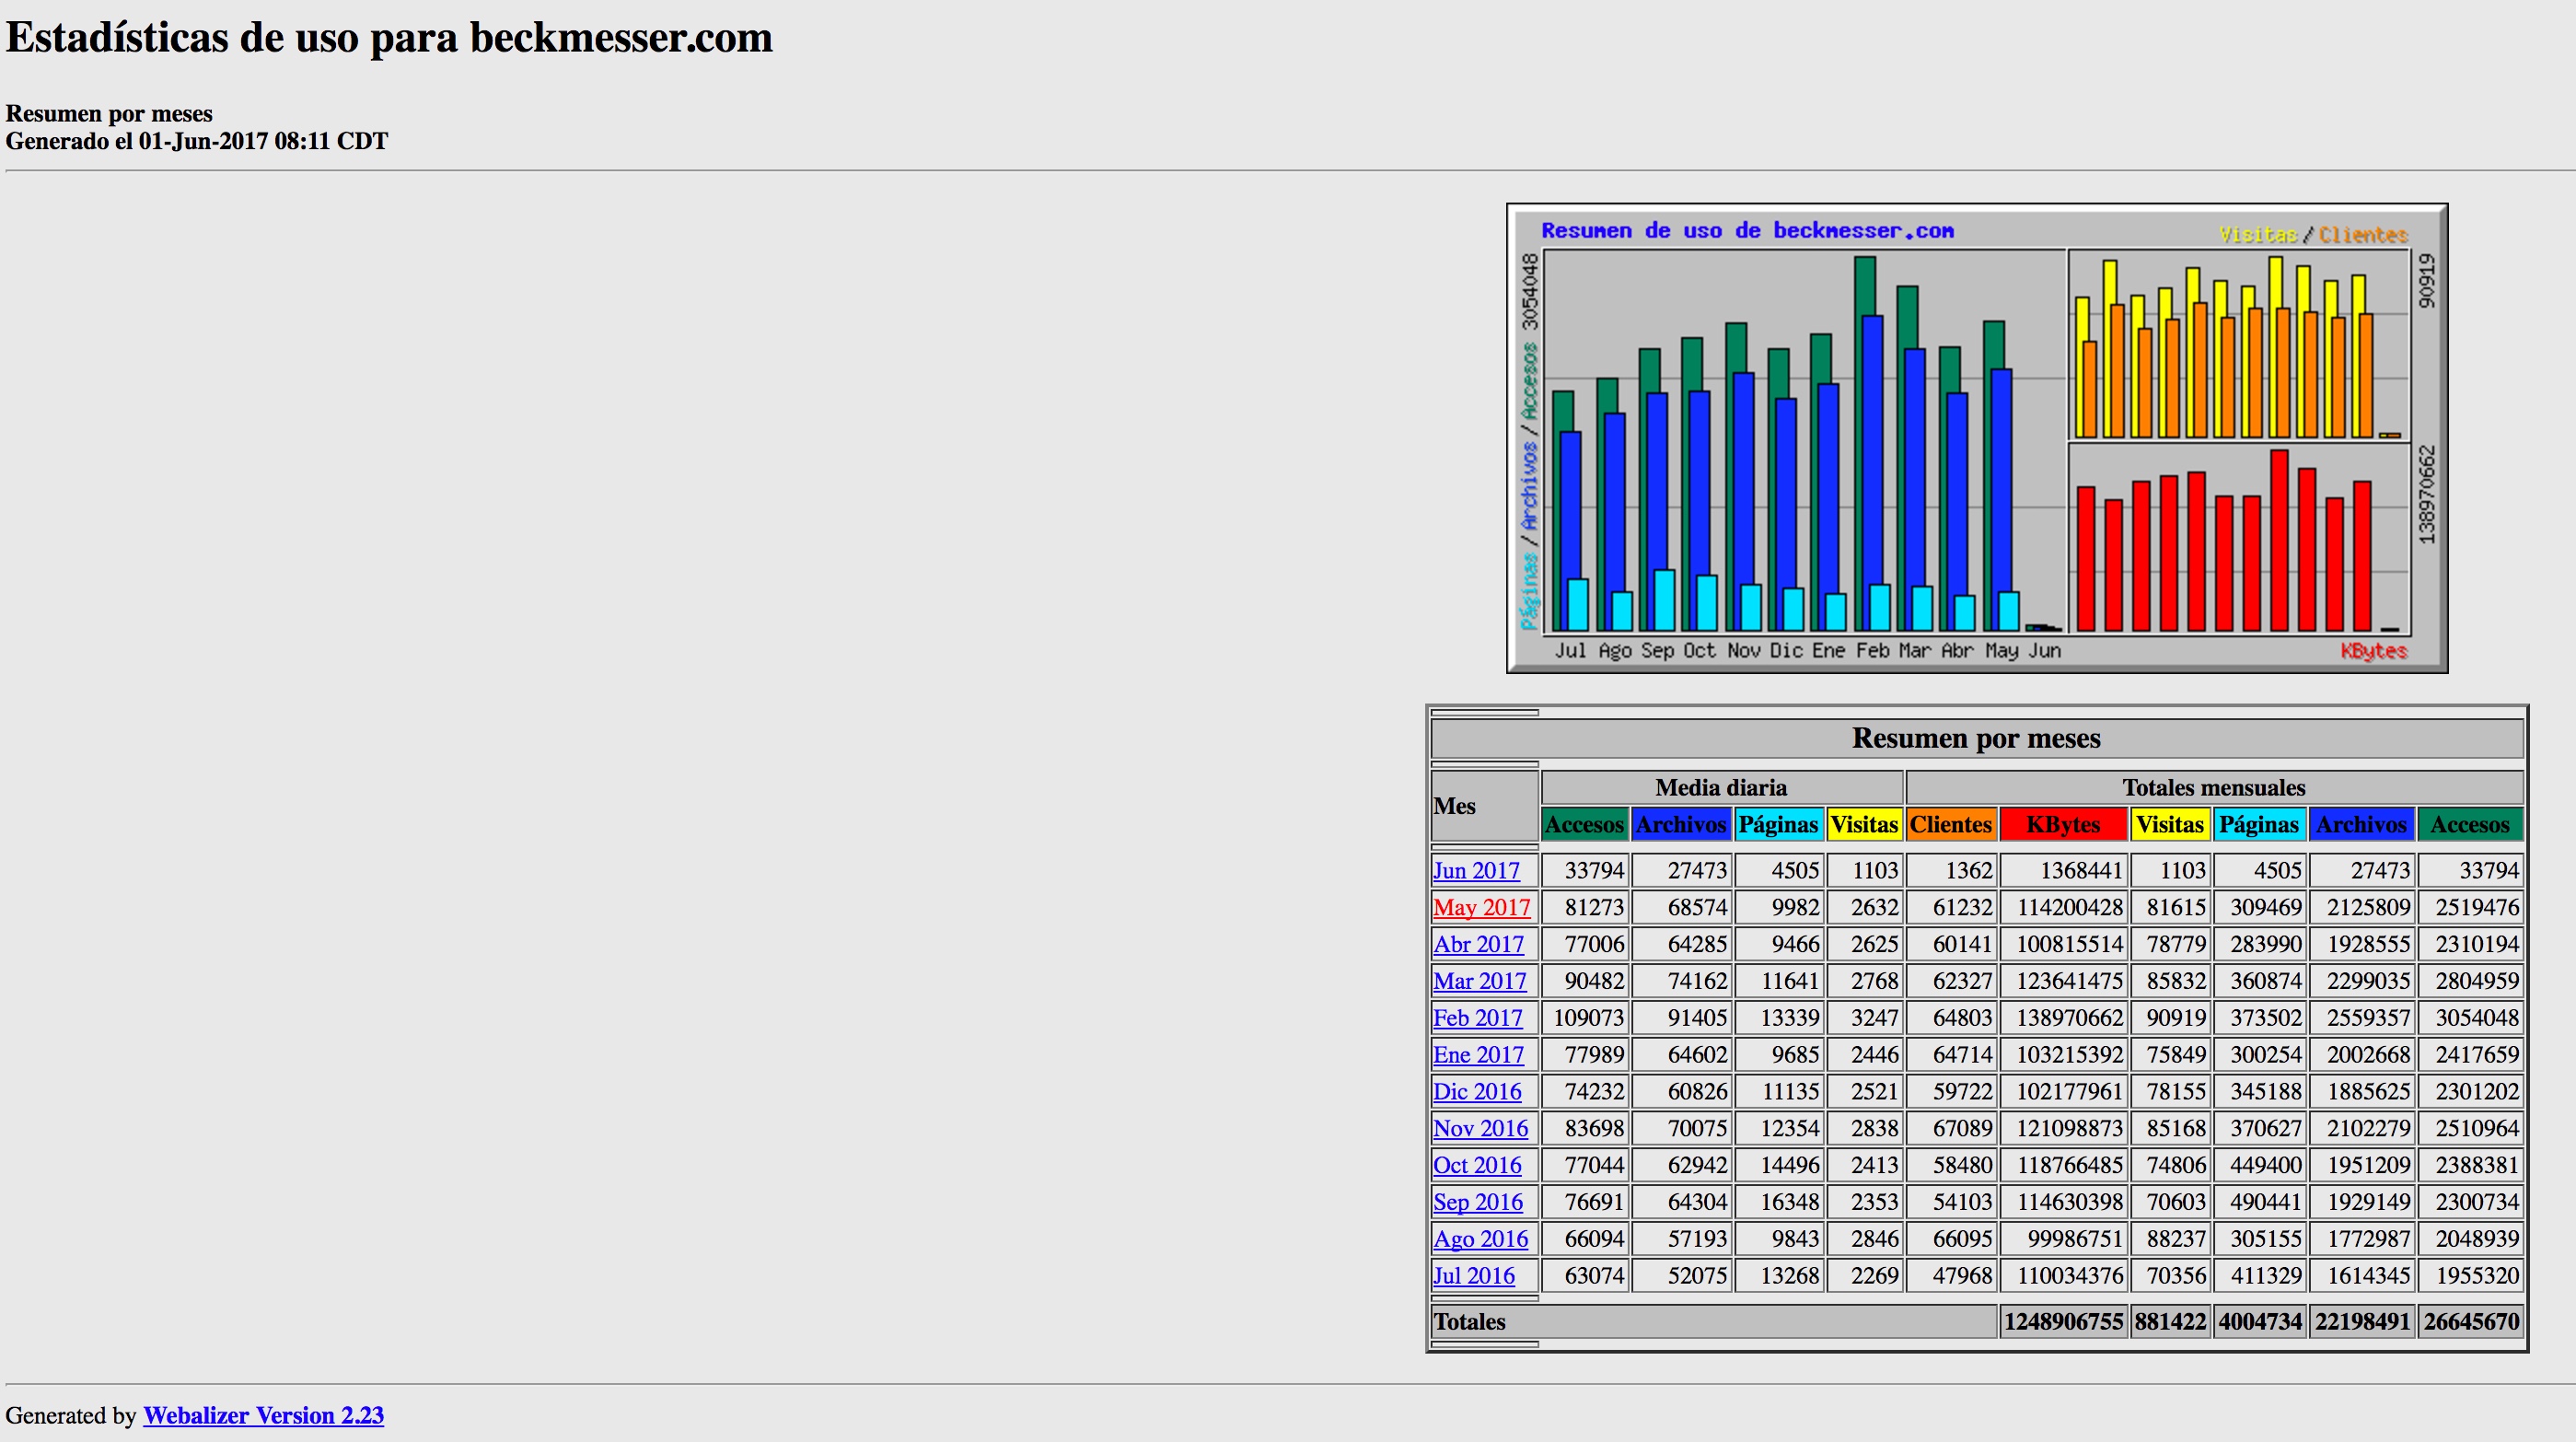The image size is (2576, 1442).
Task: Open the May 2017 statistics link
Action: [x=1481, y=908]
